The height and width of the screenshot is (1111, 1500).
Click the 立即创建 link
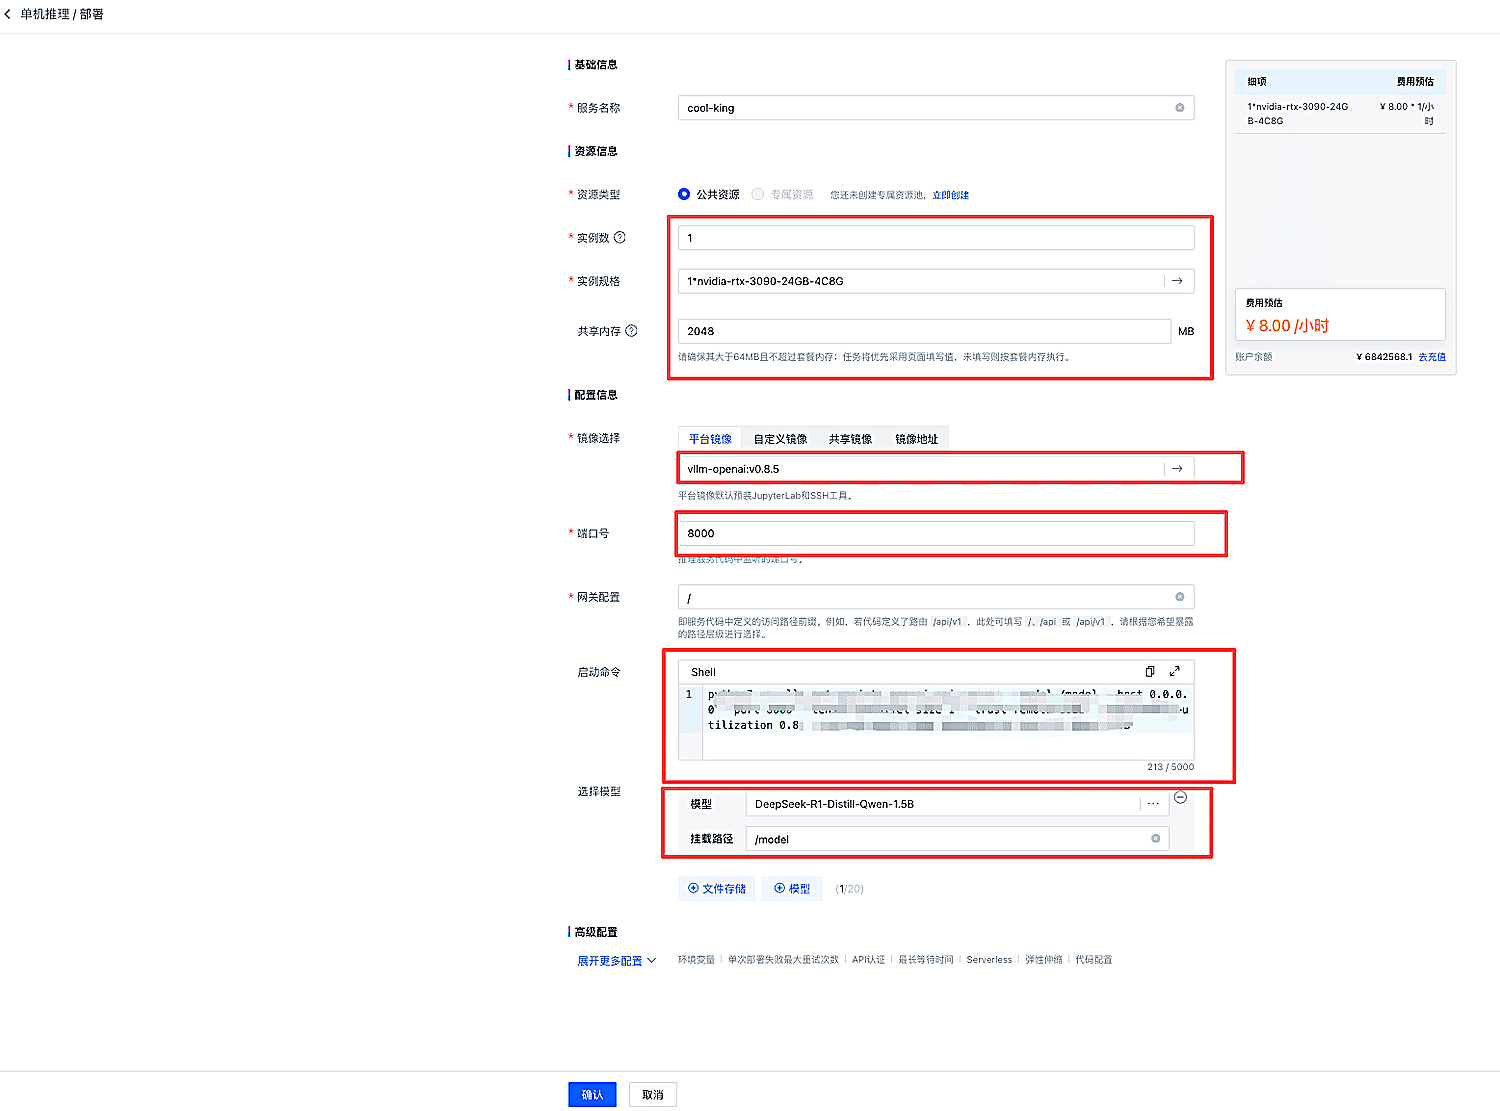(950, 195)
